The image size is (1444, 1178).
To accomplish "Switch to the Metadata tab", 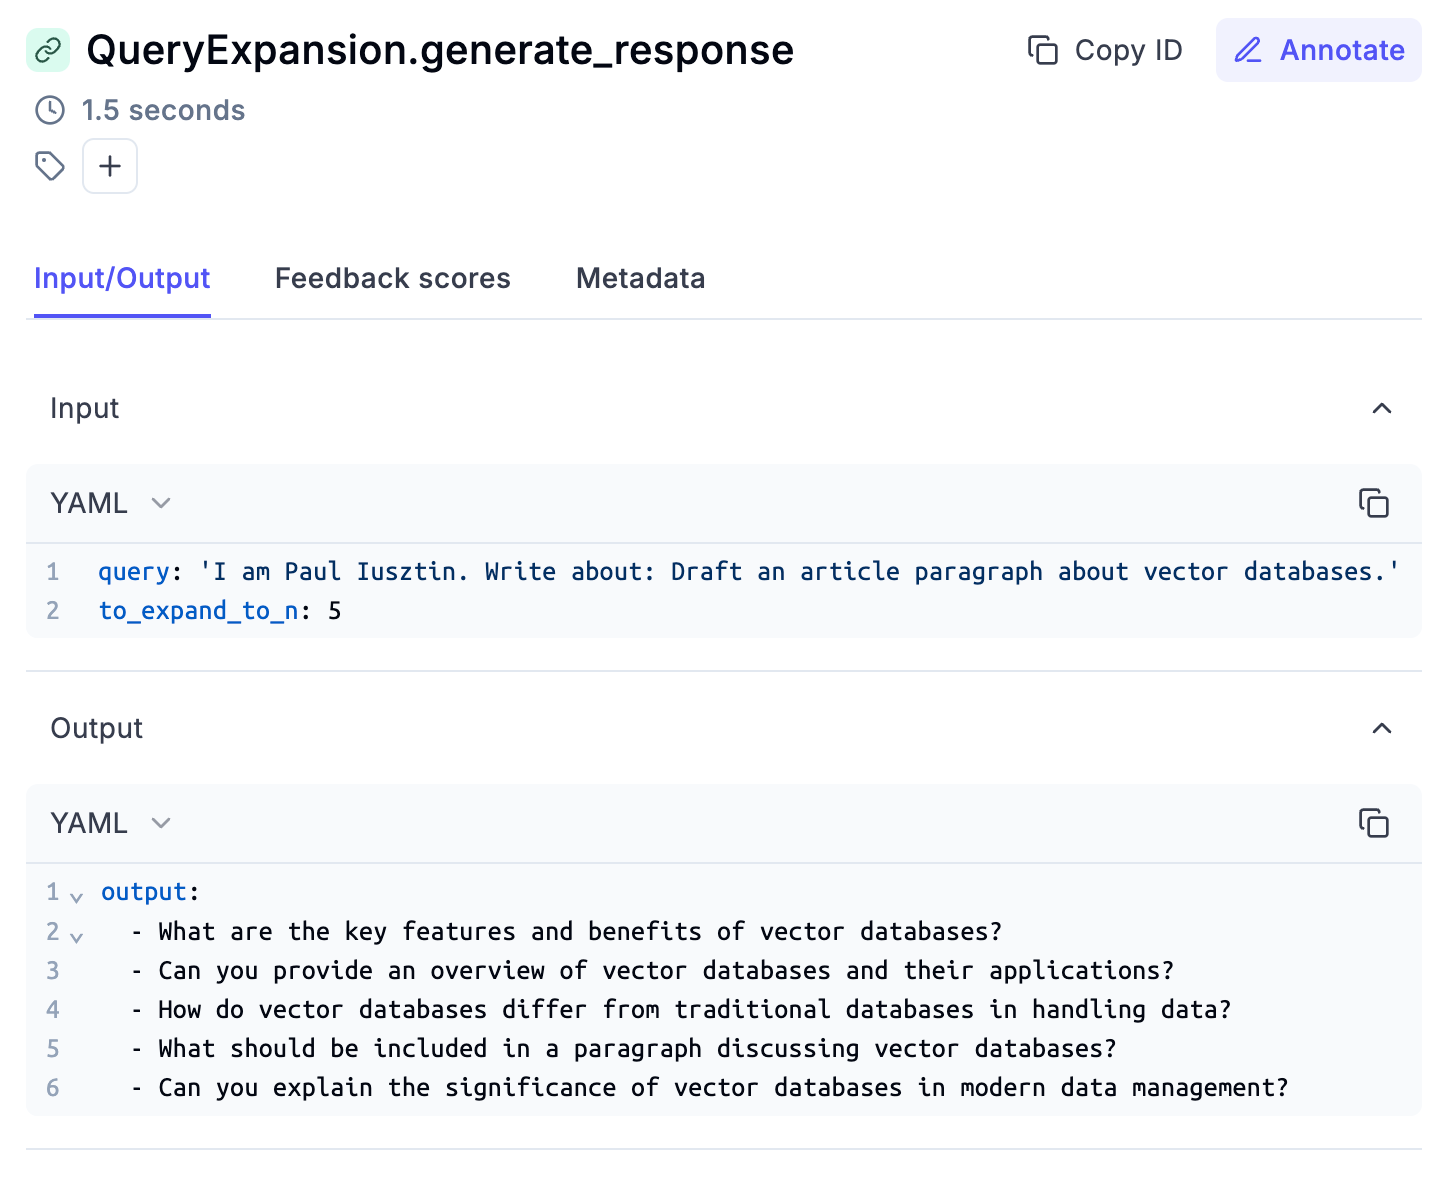I will coord(641,278).
